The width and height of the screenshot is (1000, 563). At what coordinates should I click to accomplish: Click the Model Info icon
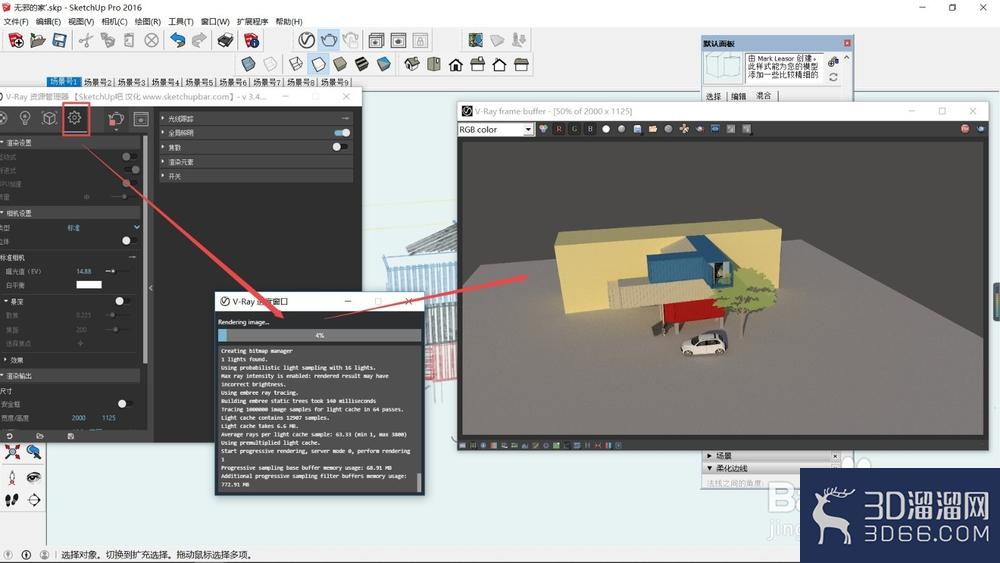pyautogui.click(x=252, y=41)
